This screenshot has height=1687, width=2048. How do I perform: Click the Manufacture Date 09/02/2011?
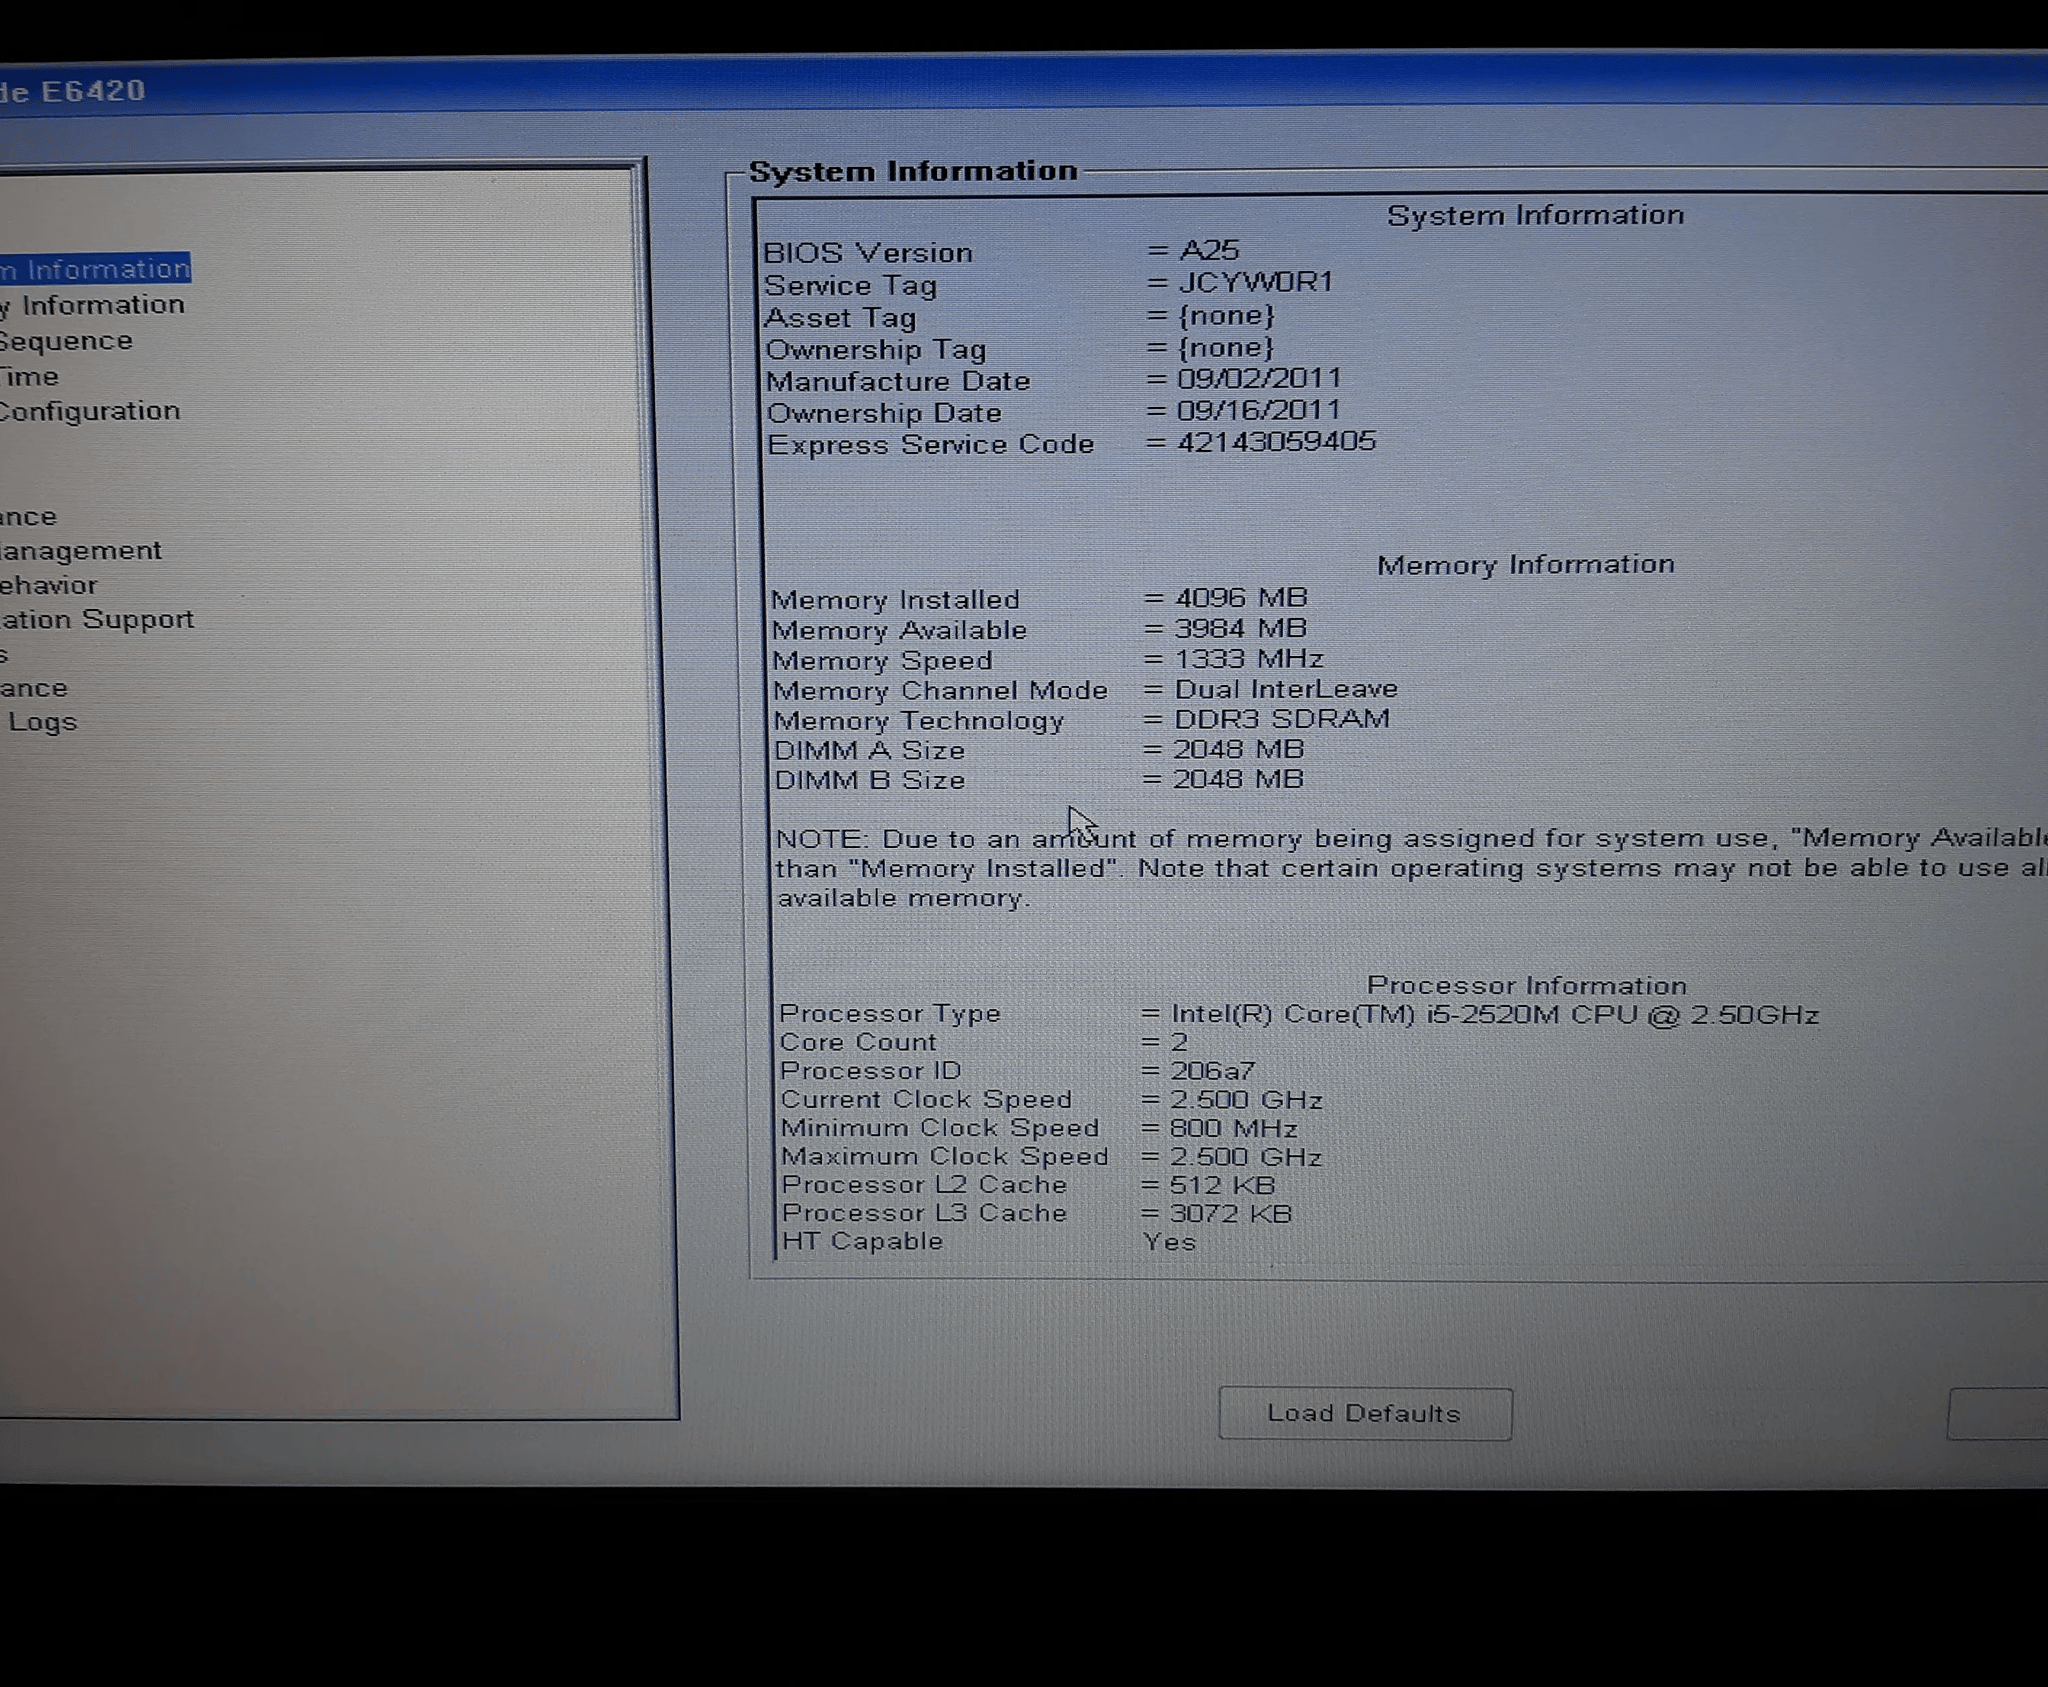[1259, 378]
